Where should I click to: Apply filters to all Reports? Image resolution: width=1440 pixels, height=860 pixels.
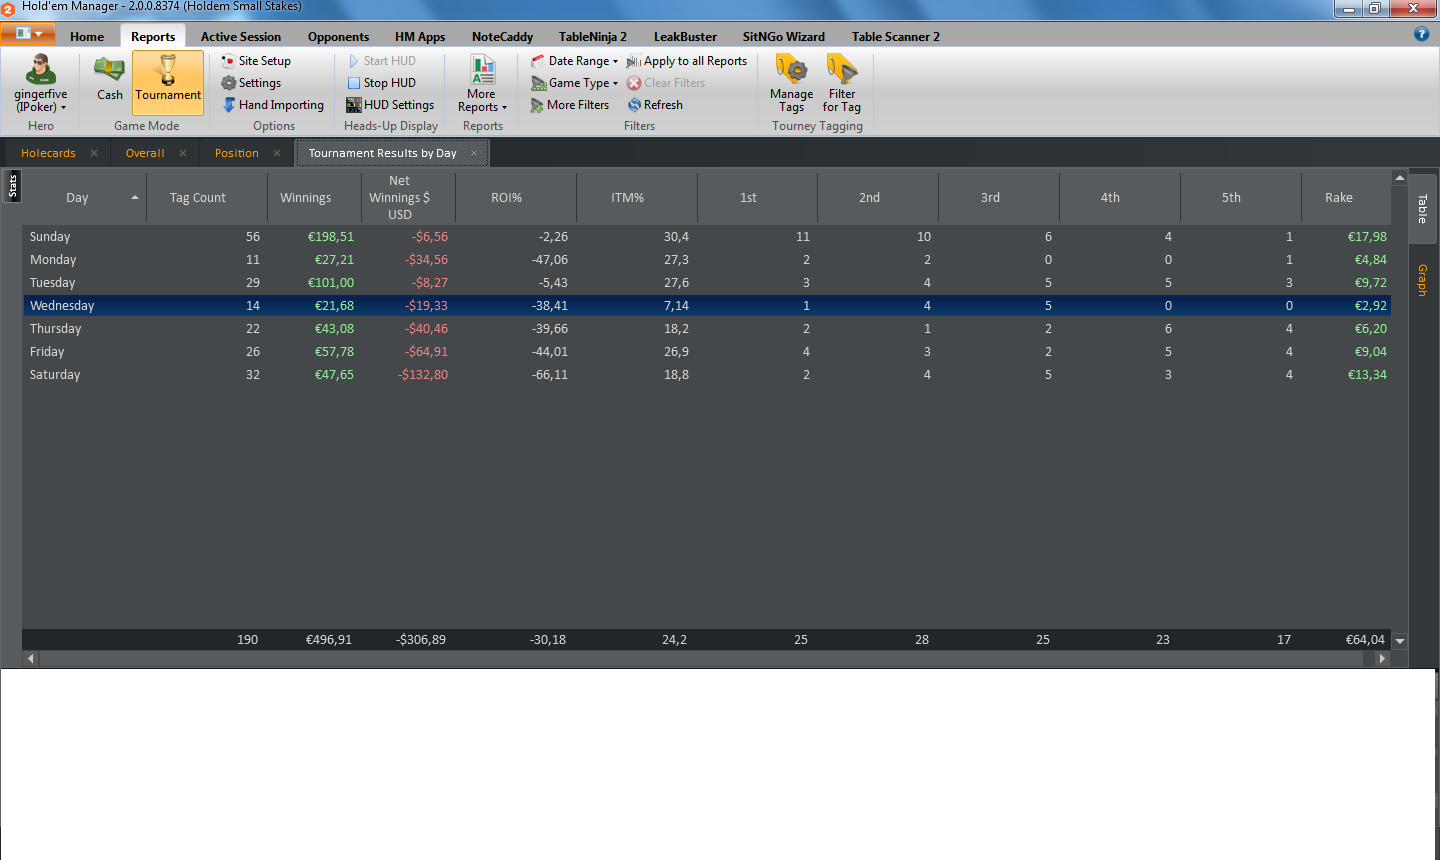(x=687, y=61)
